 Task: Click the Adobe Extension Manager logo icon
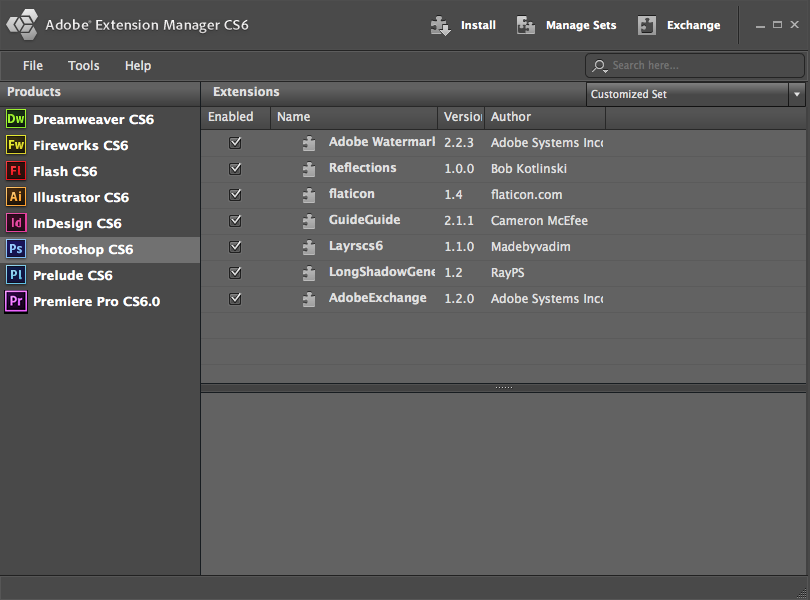[22, 24]
